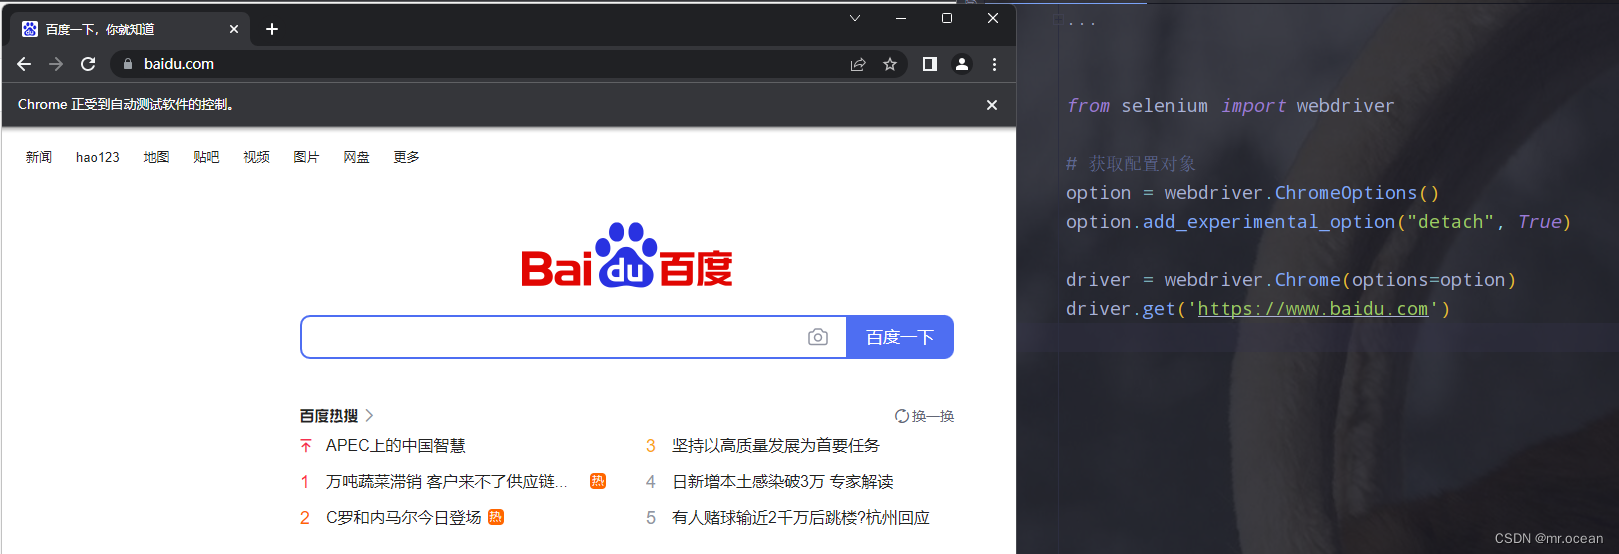Open hot search 有人赌球输近2千万后跳楼

click(x=801, y=518)
